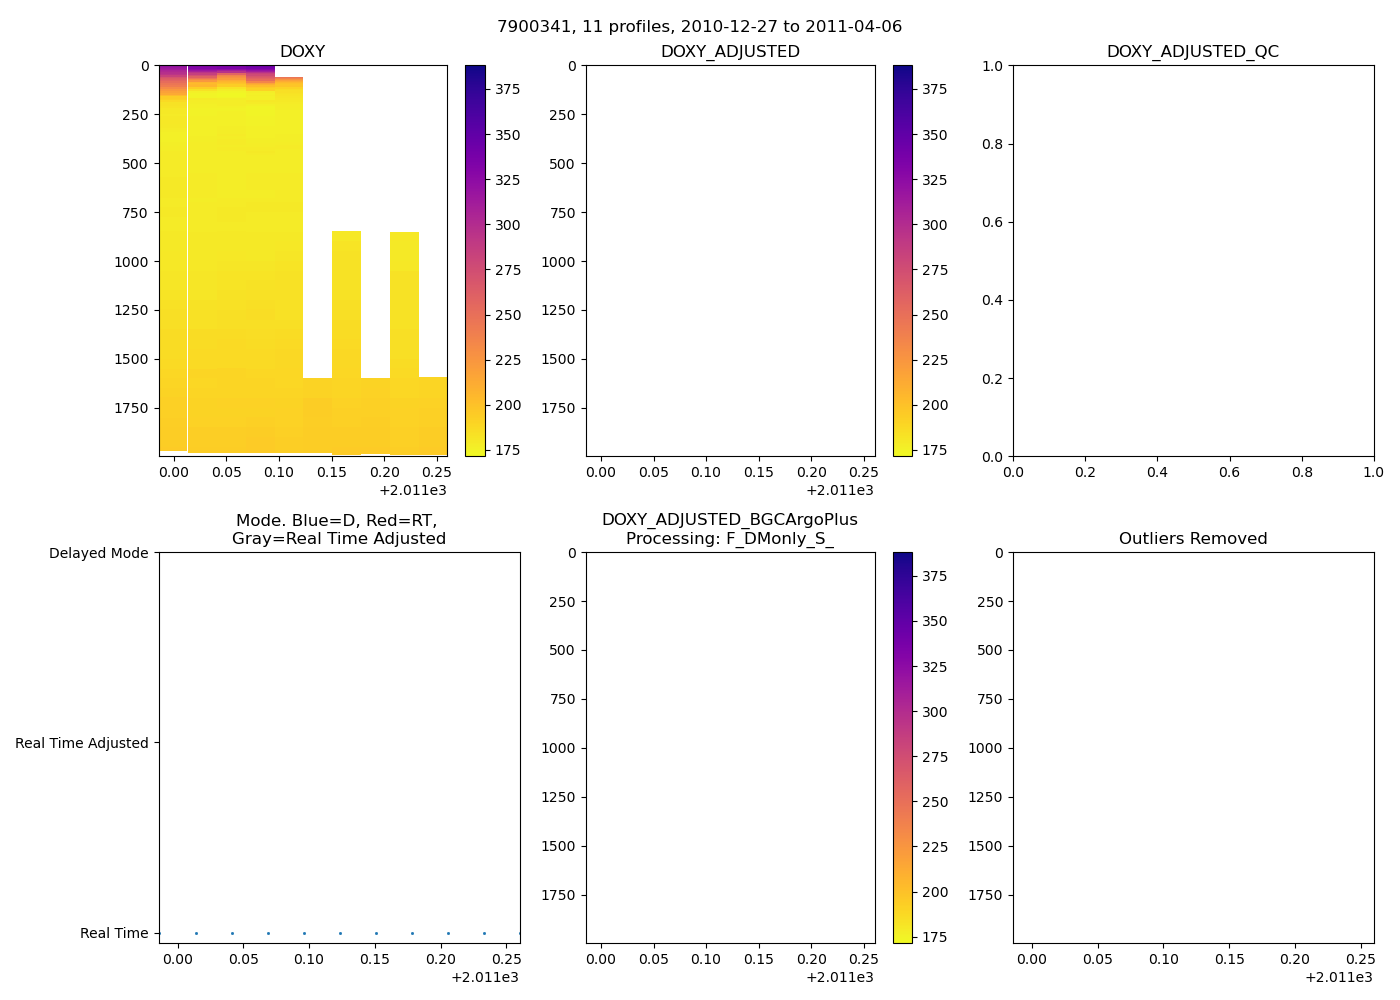
Task: Click inside the empty DOXY_ADJUSTED_QC axes
Action: [1192, 260]
